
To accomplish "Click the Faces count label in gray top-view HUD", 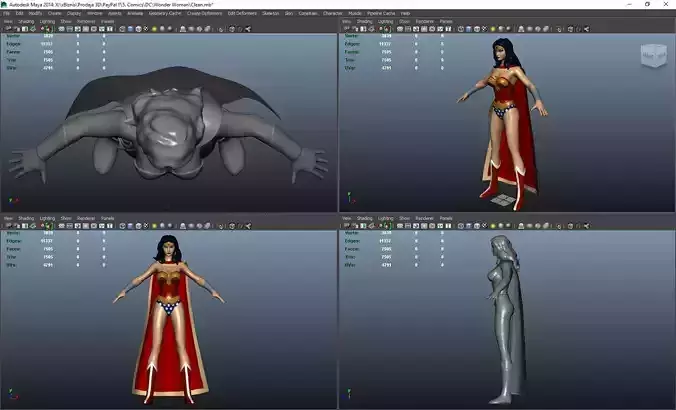I will [x=13, y=52].
